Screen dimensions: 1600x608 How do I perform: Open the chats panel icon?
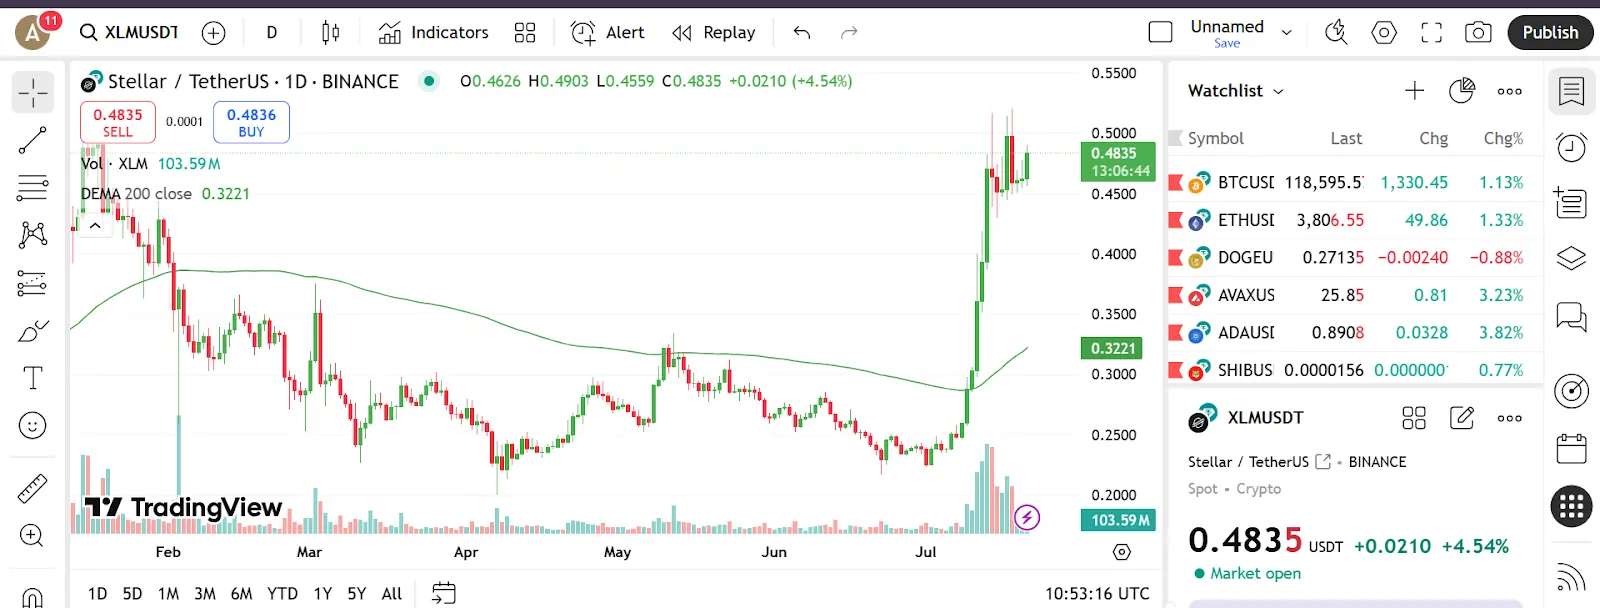(1572, 318)
